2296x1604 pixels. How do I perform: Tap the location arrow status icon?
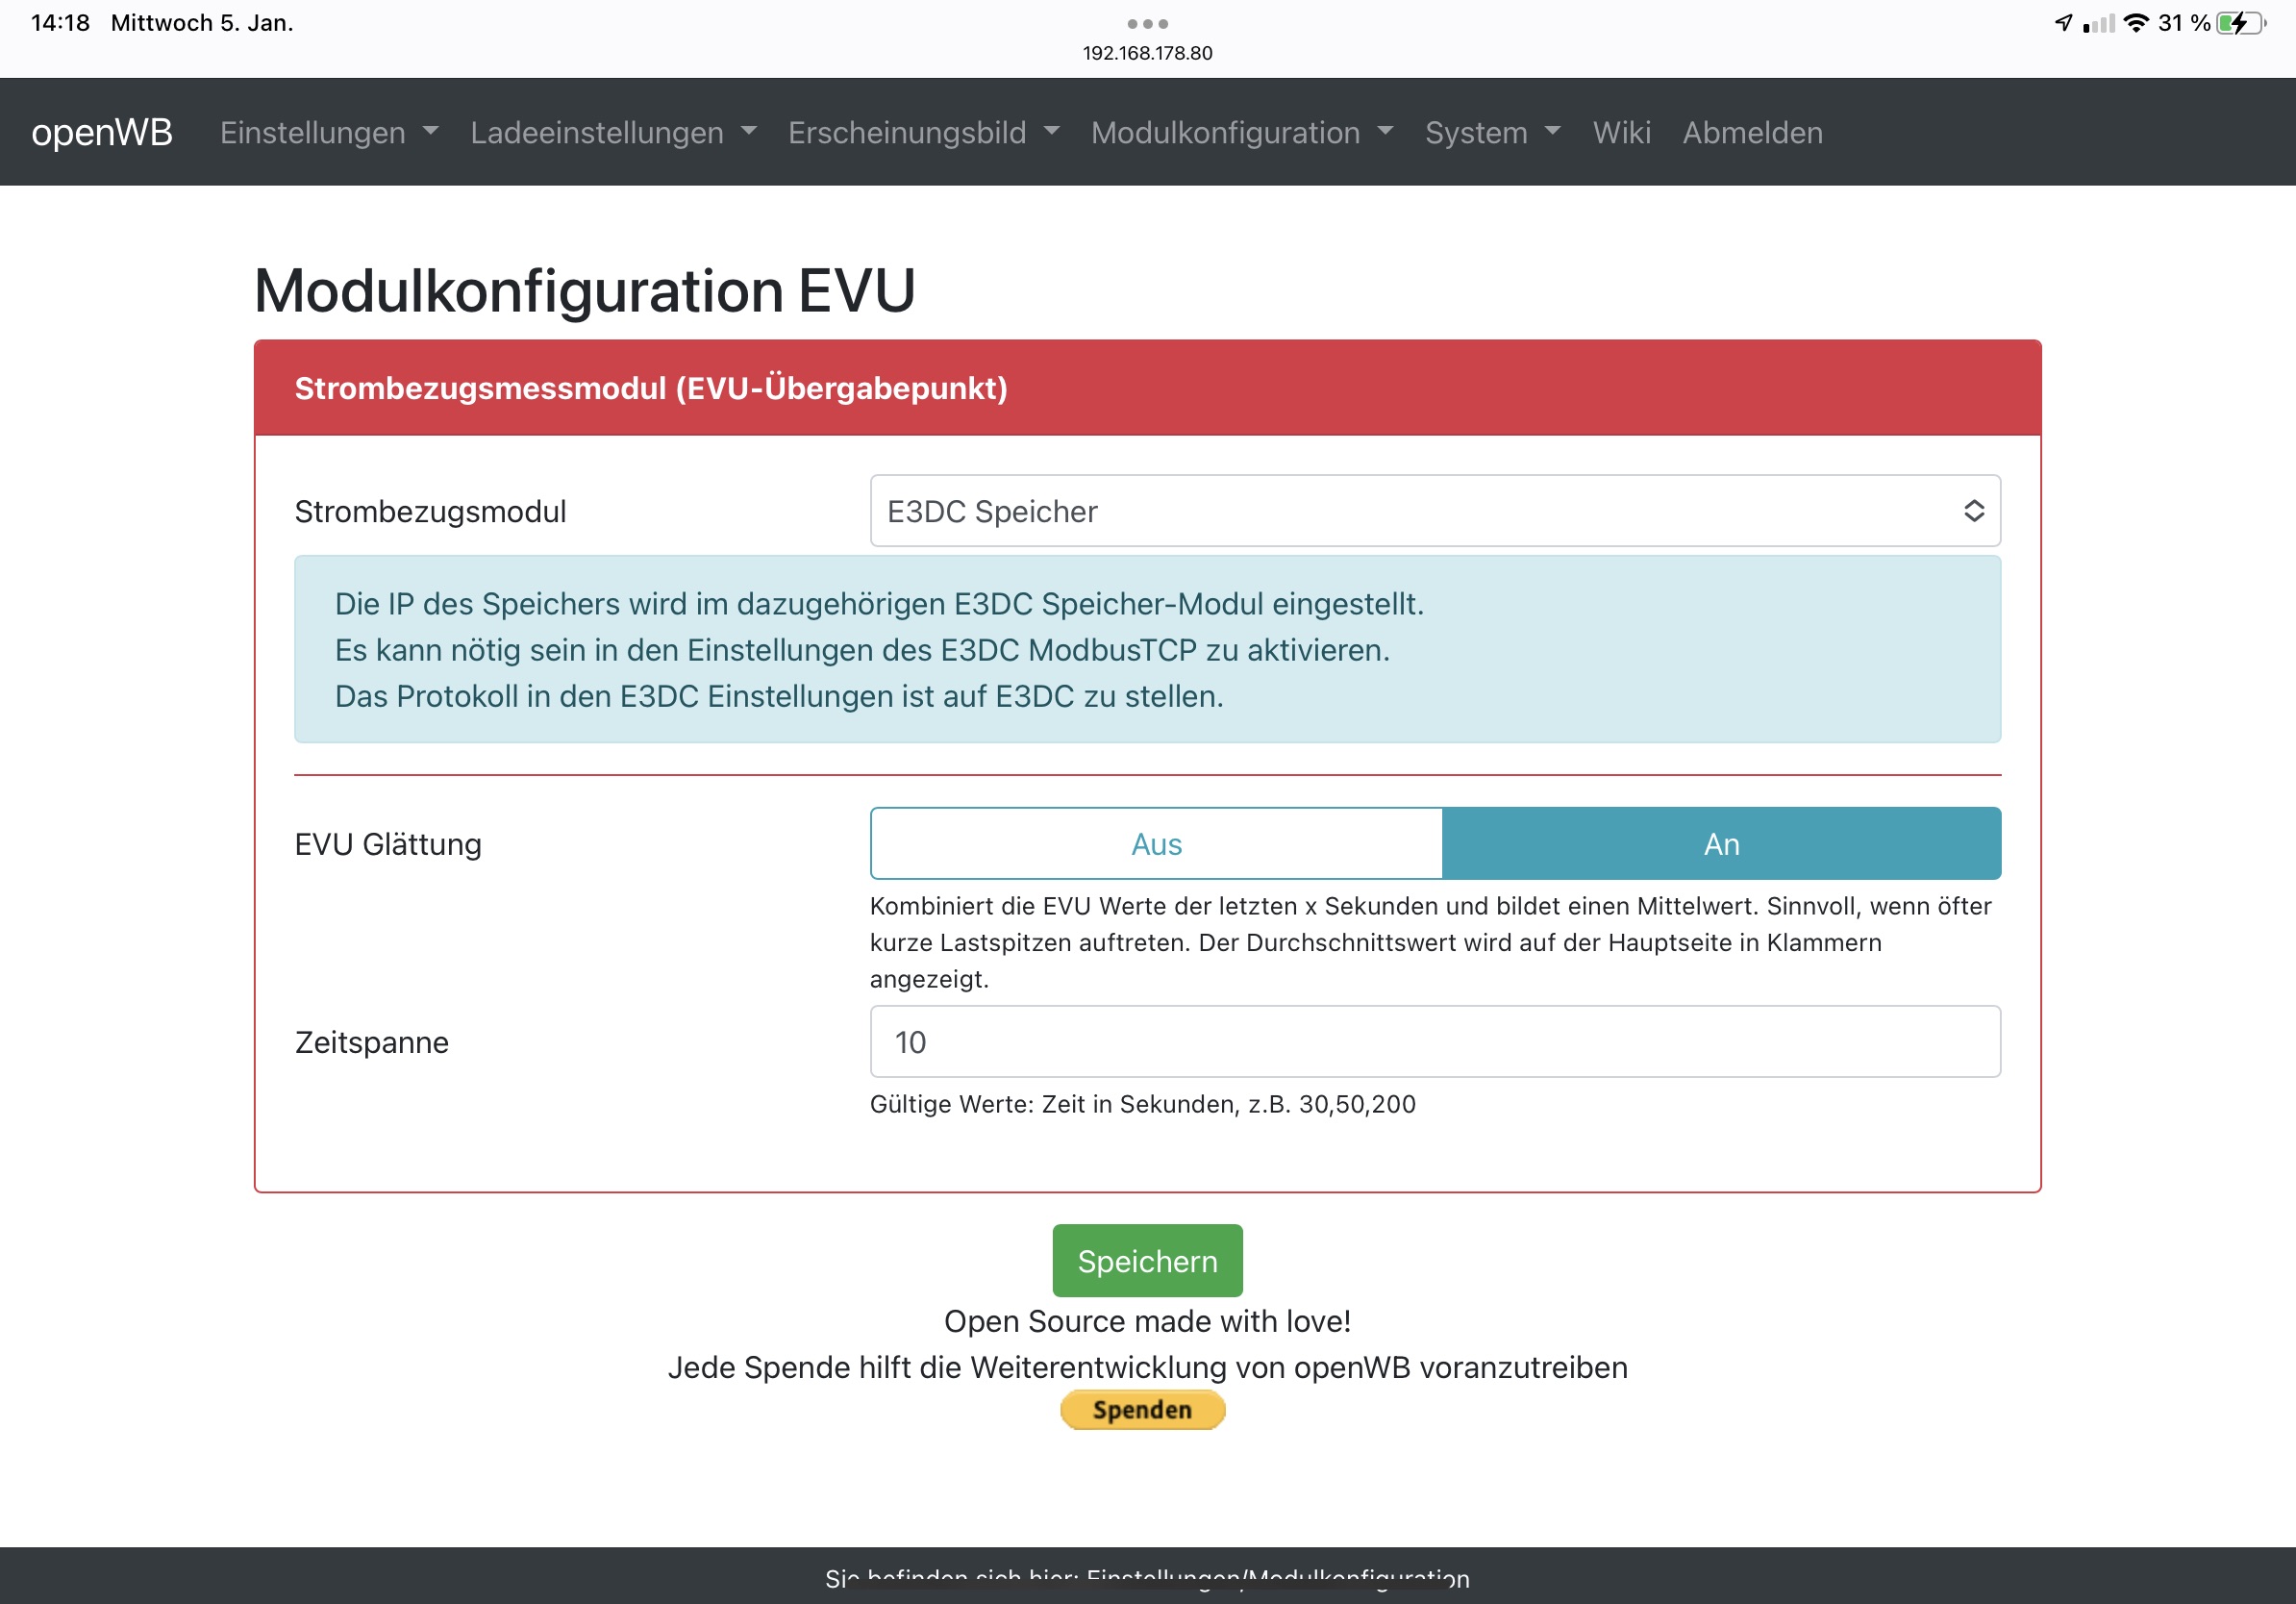[x=2063, y=23]
